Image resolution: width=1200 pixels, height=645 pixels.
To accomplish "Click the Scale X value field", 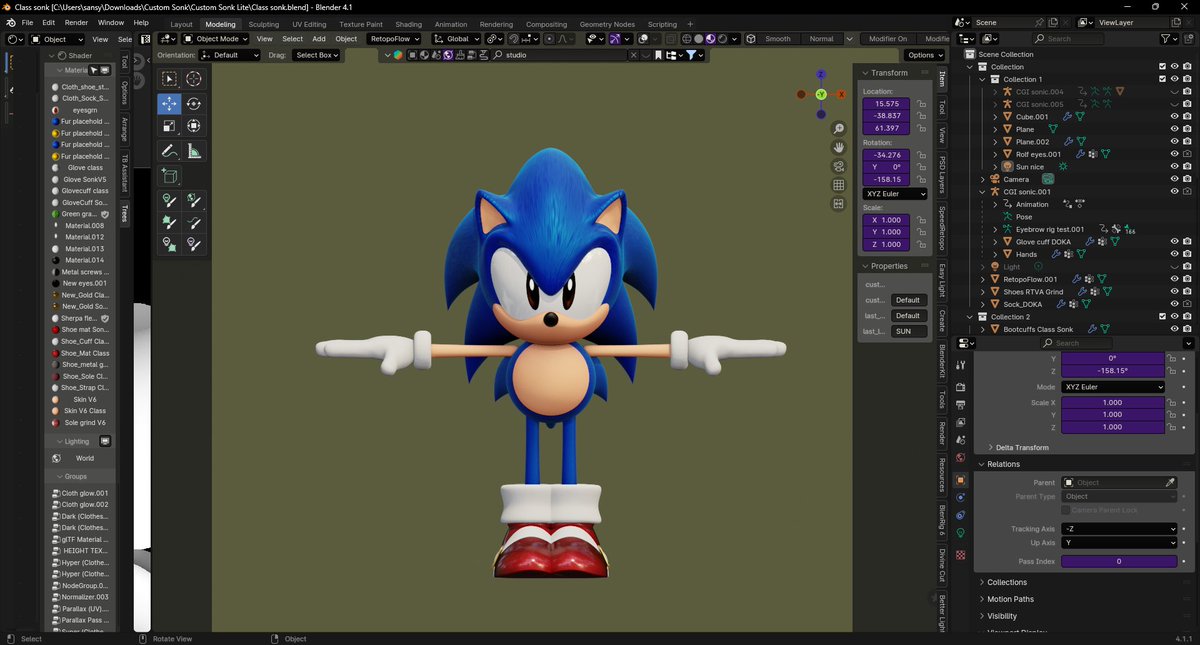I will tap(1112, 403).
